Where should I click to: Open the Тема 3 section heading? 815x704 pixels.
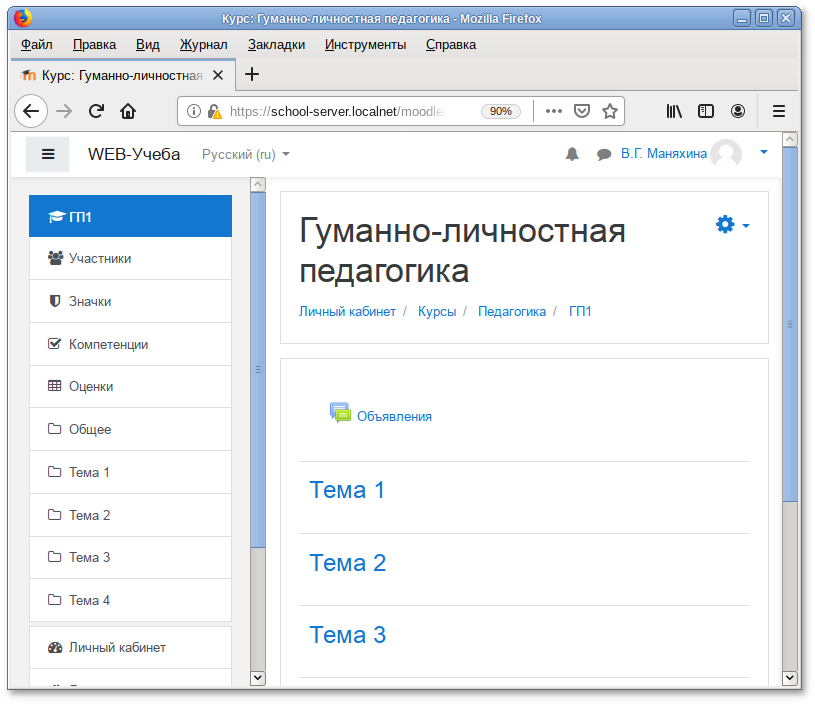tap(347, 635)
